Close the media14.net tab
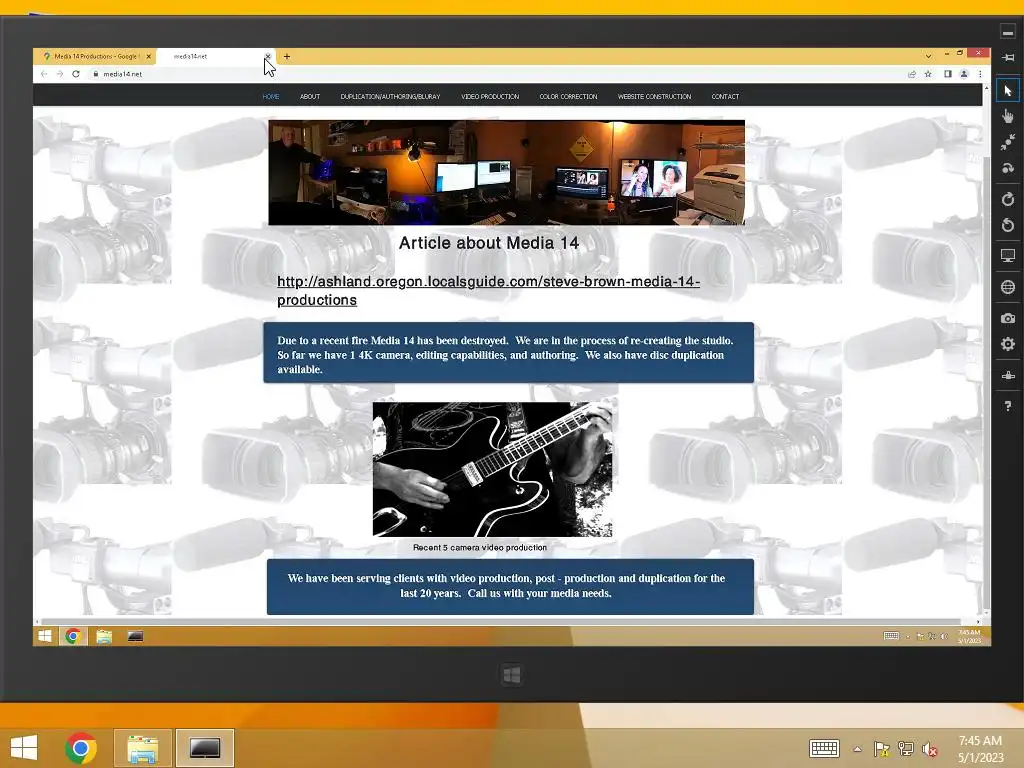 pos(268,56)
